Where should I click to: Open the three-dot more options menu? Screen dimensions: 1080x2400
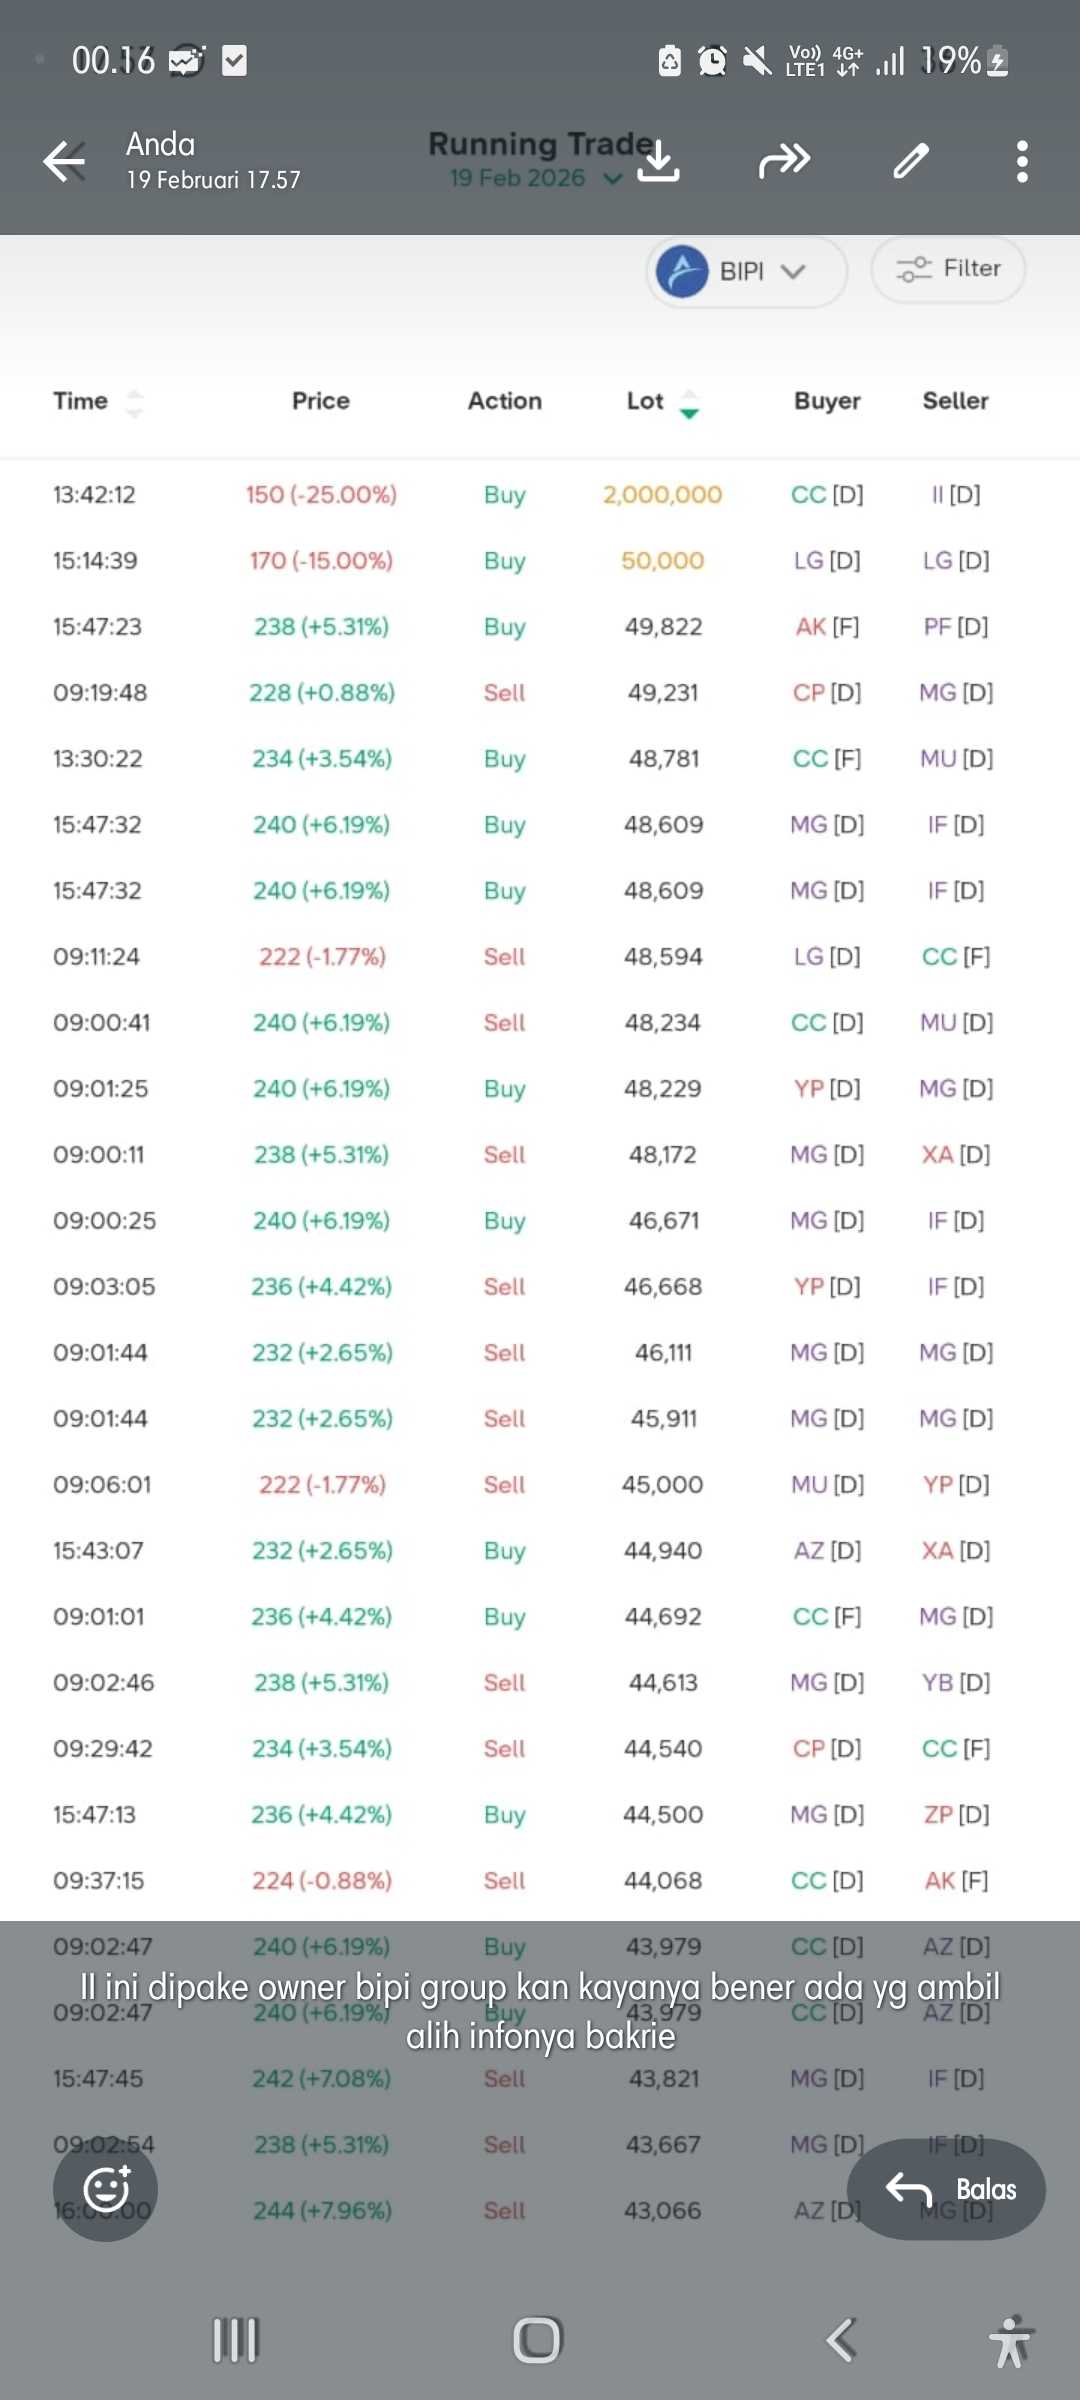click(1021, 161)
